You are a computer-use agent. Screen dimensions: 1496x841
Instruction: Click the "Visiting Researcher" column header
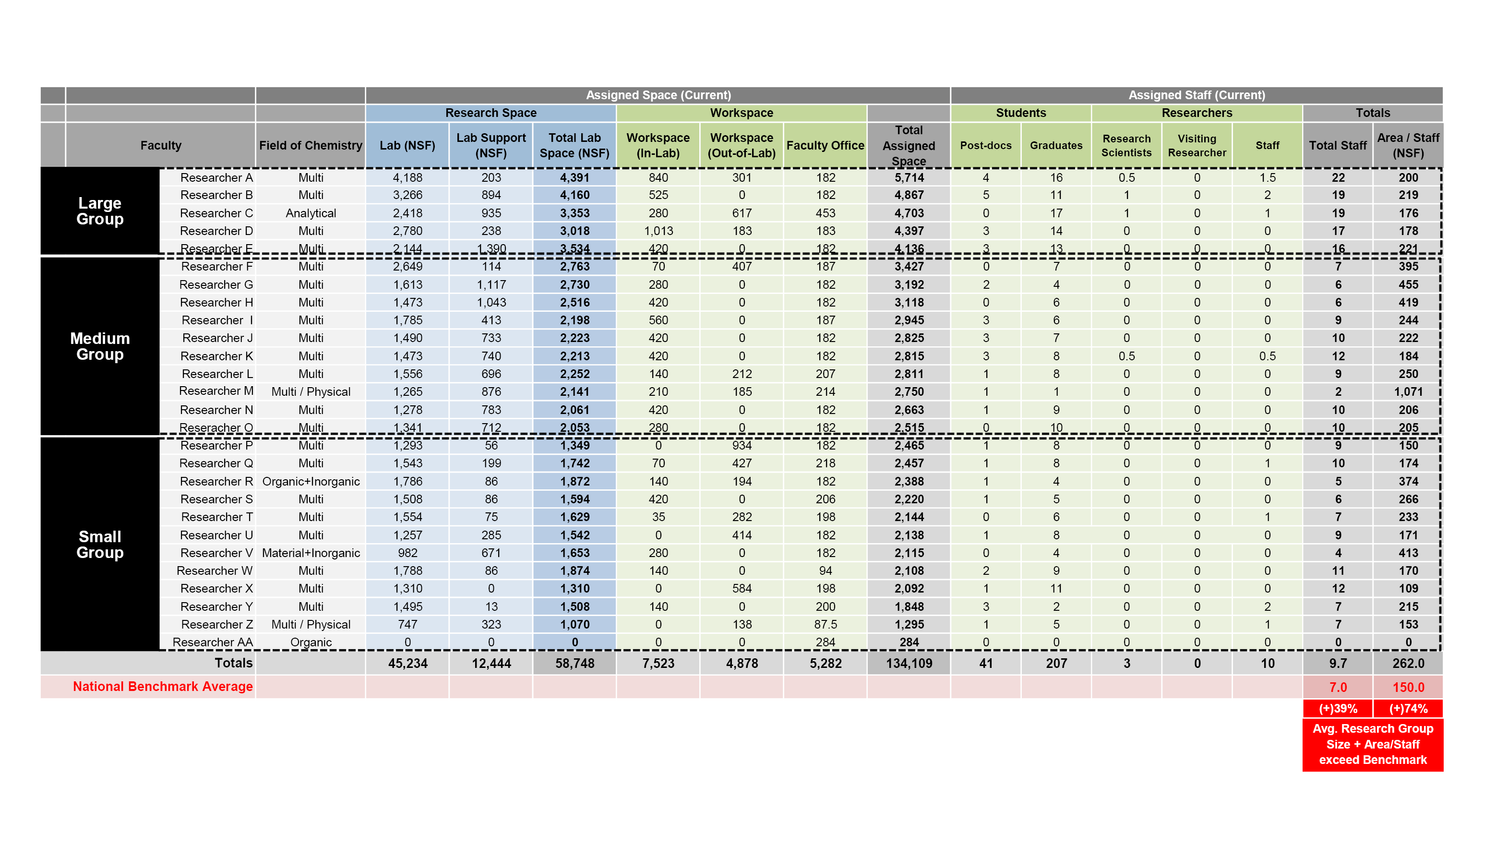tap(1197, 145)
